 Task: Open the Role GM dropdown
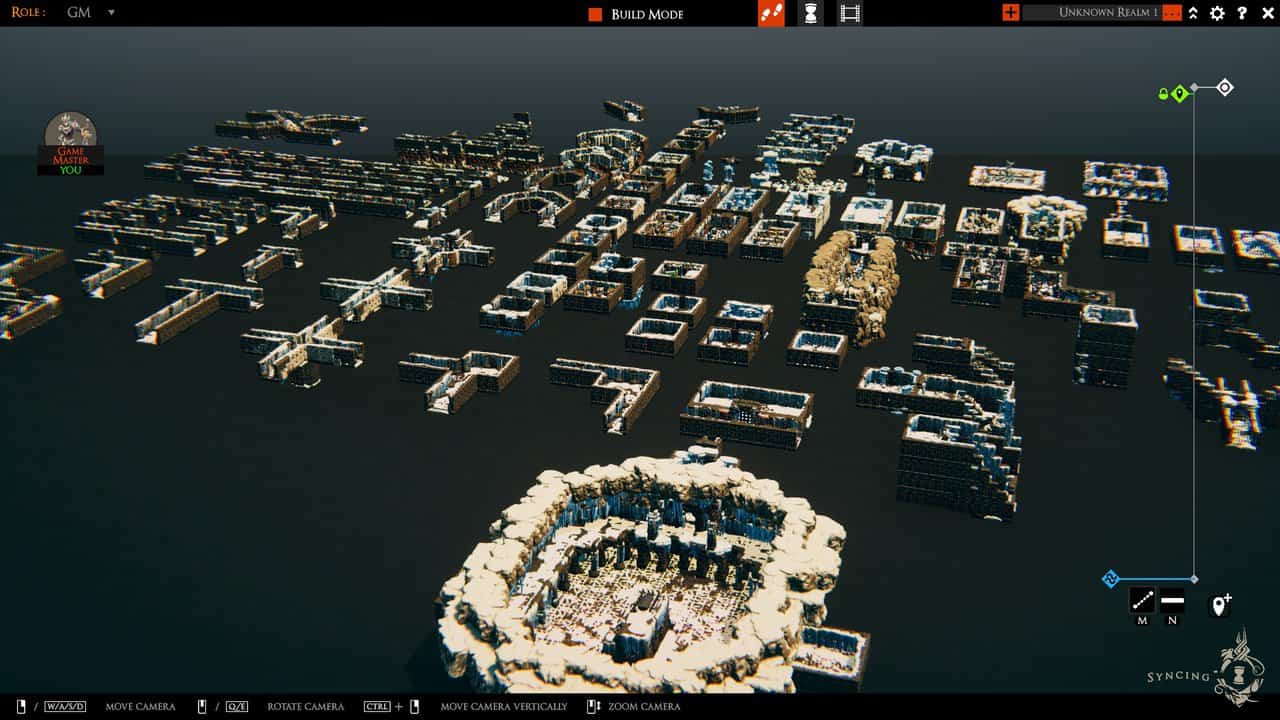pyautogui.click(x=110, y=13)
